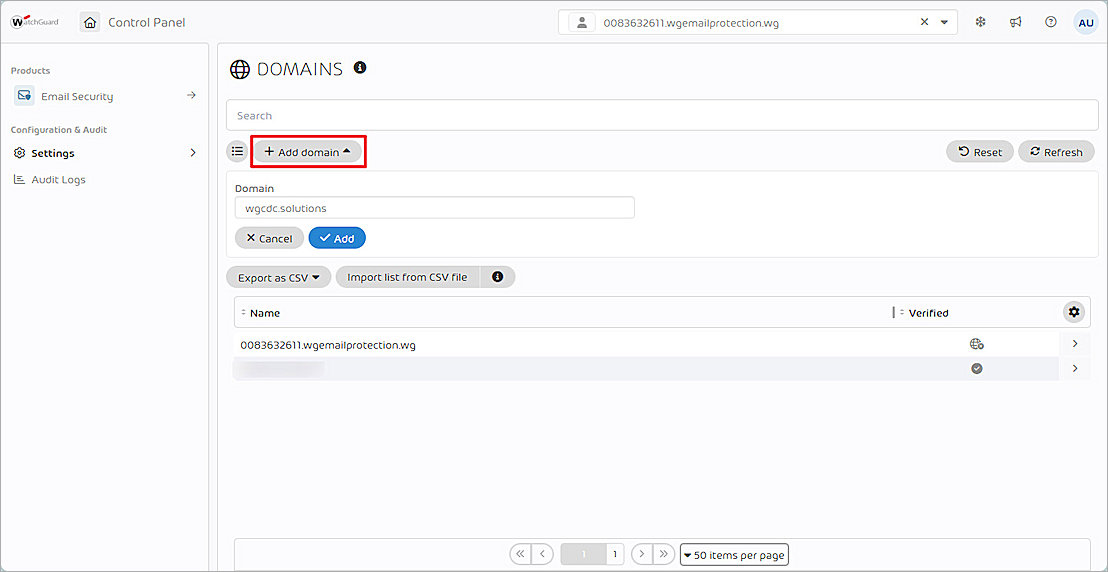
Task: Open the home Control Panel icon
Action: (90, 23)
